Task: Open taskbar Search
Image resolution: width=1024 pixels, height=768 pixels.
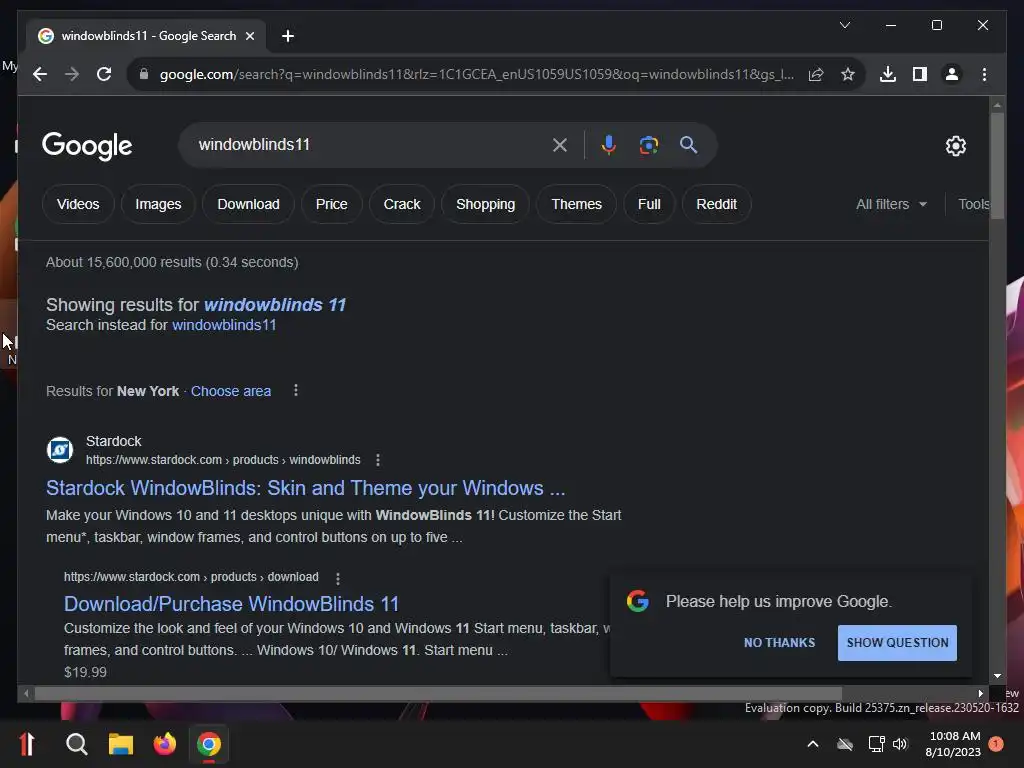Action: [x=76, y=744]
